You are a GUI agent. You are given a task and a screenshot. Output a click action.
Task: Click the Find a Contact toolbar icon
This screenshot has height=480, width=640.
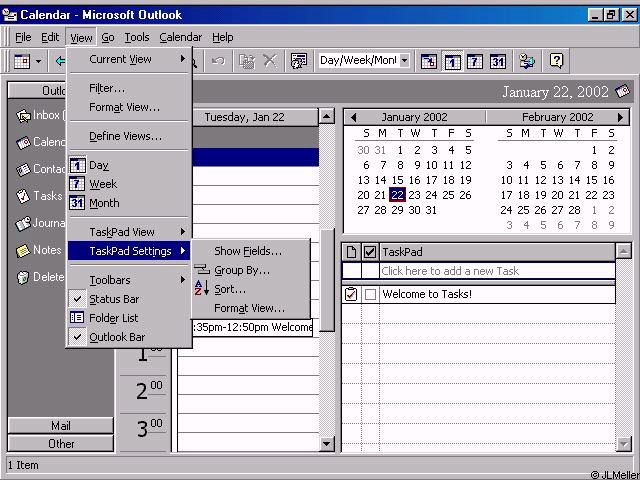coord(527,61)
